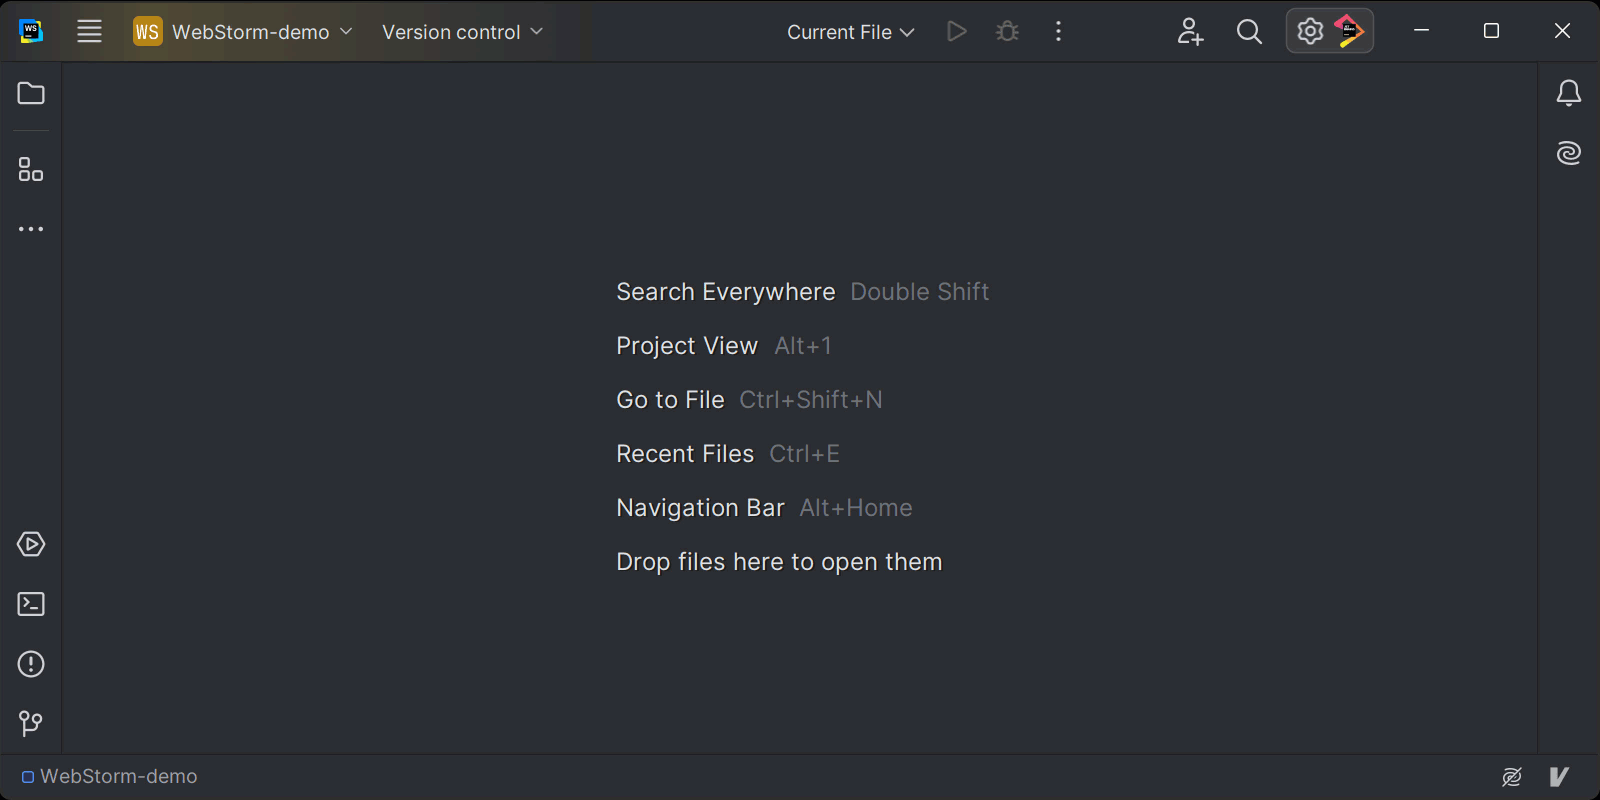Click the Code With Me invite icon

[x=1190, y=31]
